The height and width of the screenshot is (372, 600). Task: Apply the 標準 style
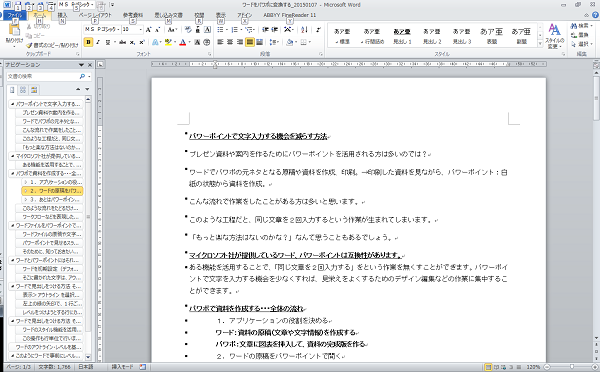click(342, 36)
